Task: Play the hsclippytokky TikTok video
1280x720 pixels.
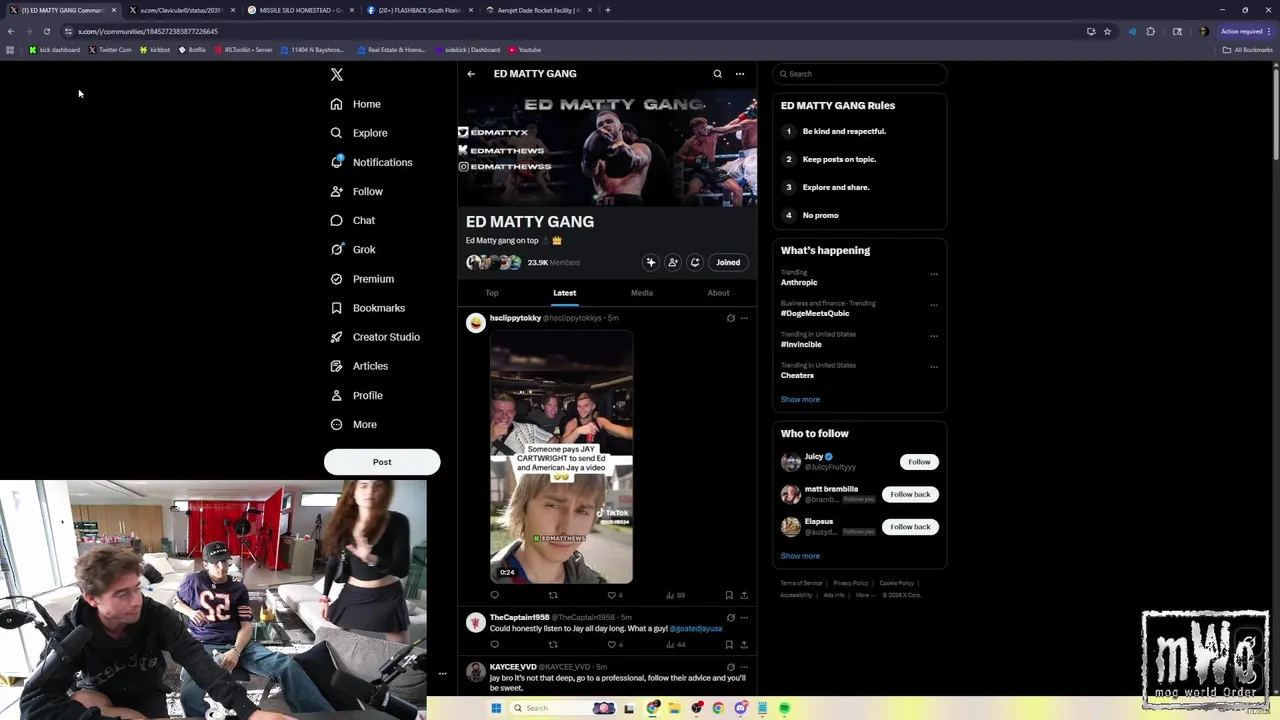Action: coord(561,457)
